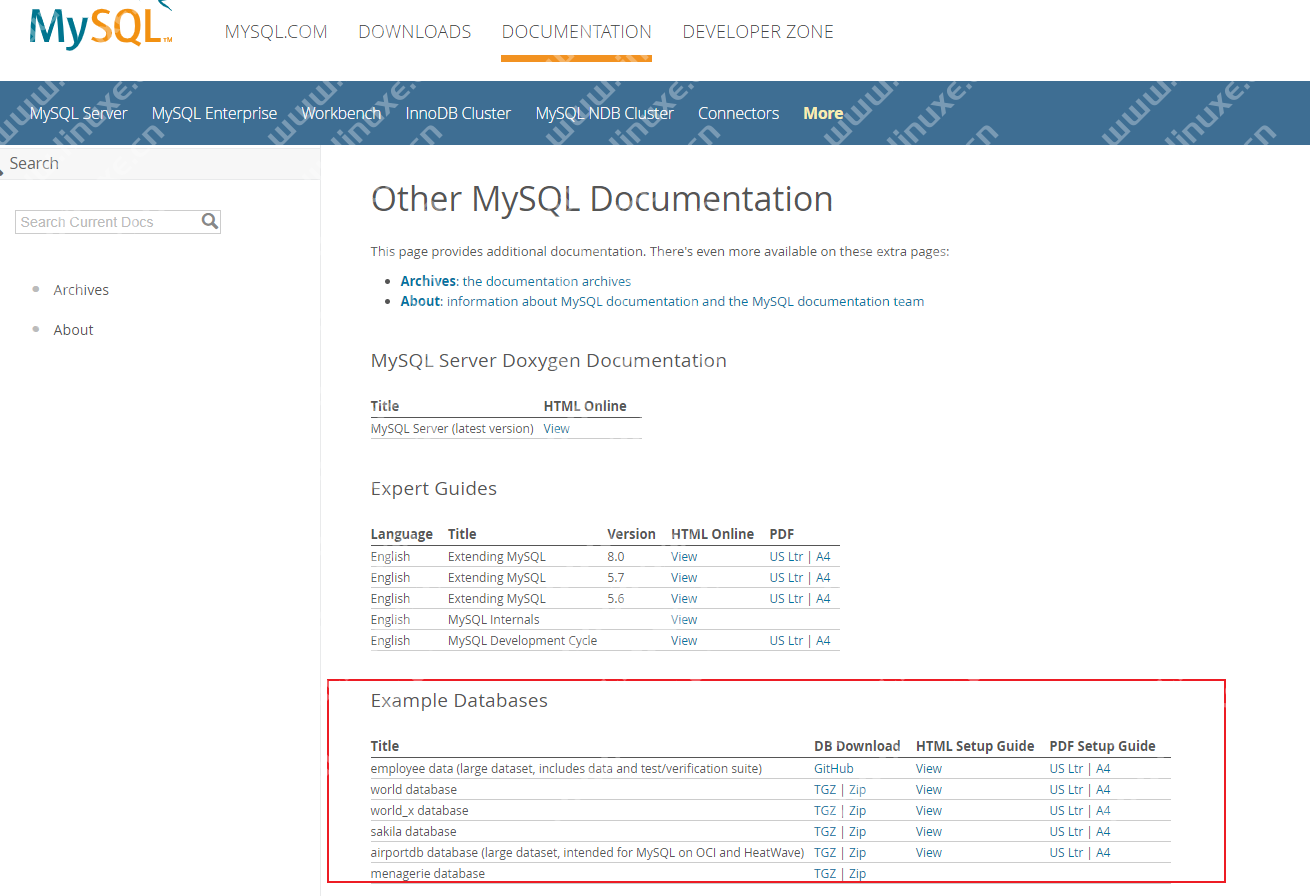Follow the Archives link in intro list
The height and width of the screenshot is (896, 1310).
(x=428, y=281)
